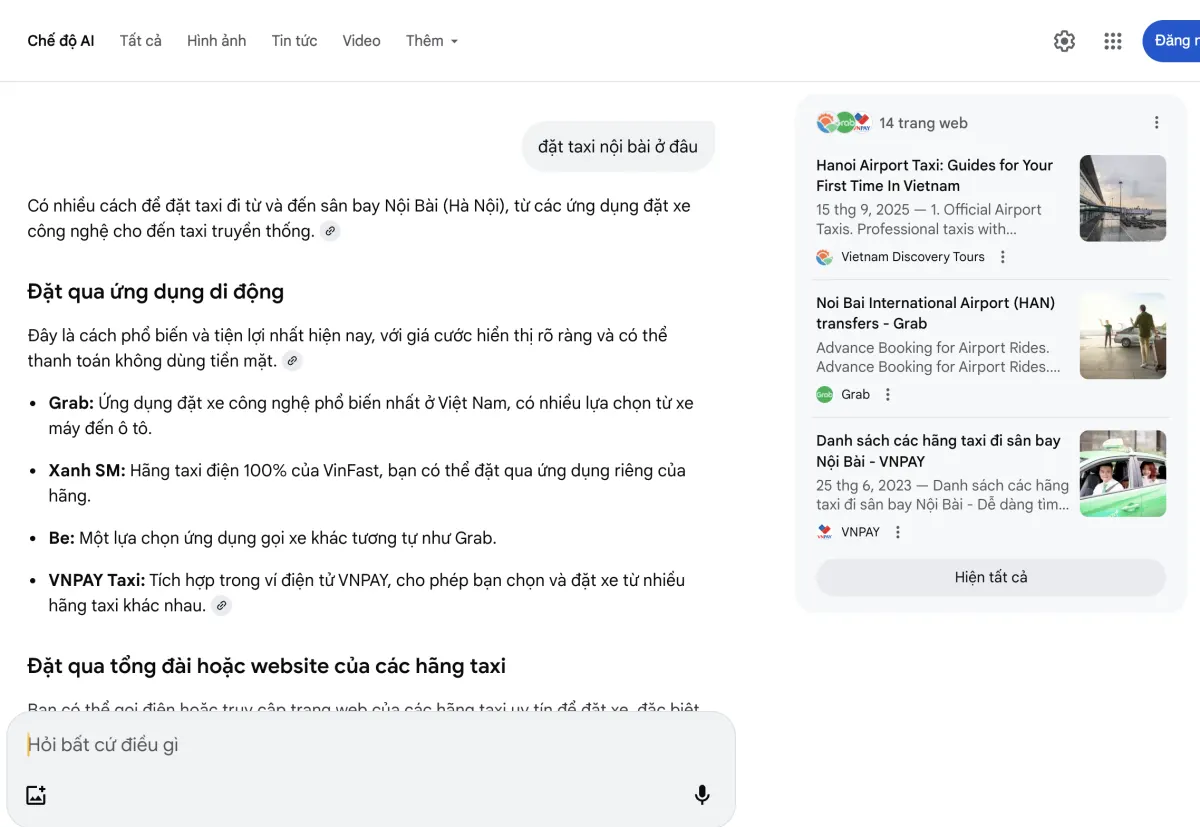1200x827 pixels.
Task: Click the microphone voice input icon
Action: 702,795
